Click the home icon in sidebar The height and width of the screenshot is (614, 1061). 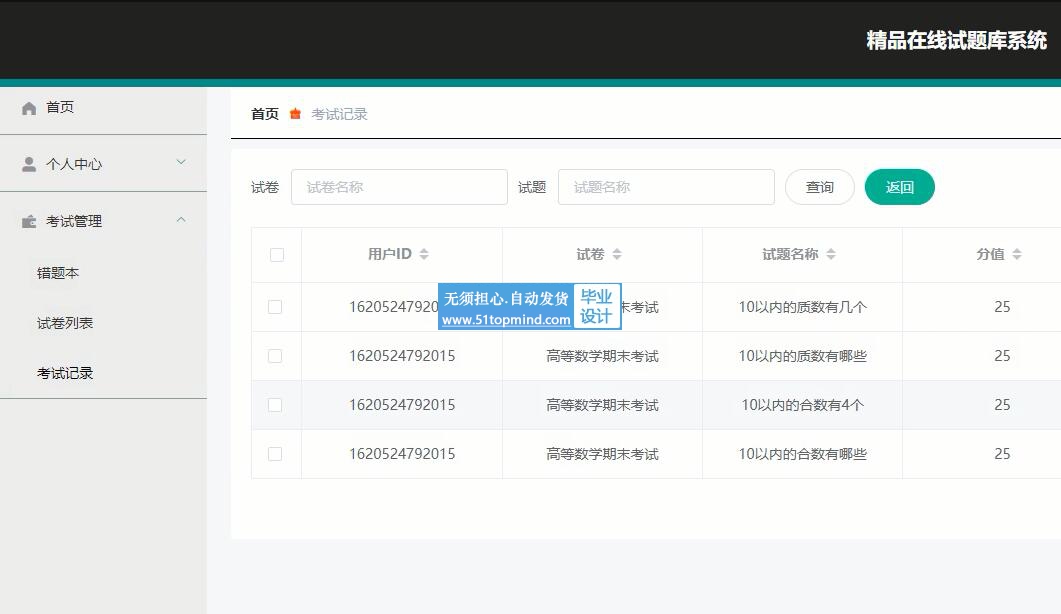[29, 108]
